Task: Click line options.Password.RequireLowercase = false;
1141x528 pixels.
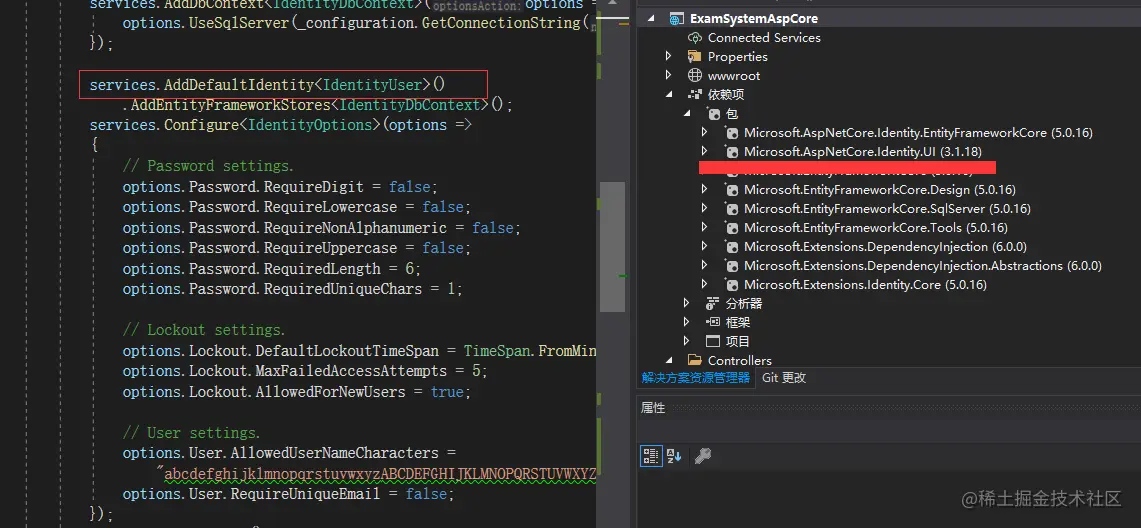Action: pos(297,207)
